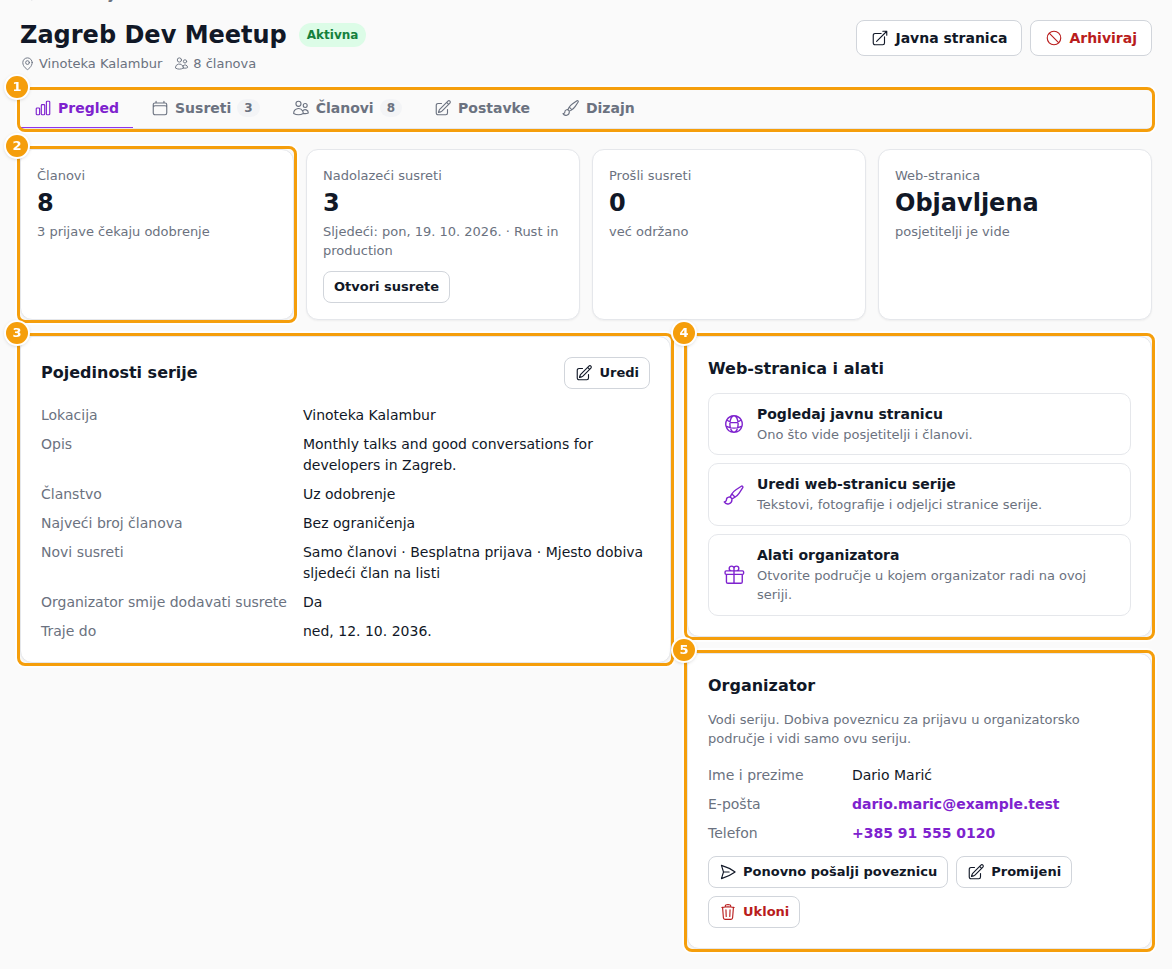Click the calendar icon on Susreti tab
This screenshot has height=969, width=1172.
click(160, 108)
